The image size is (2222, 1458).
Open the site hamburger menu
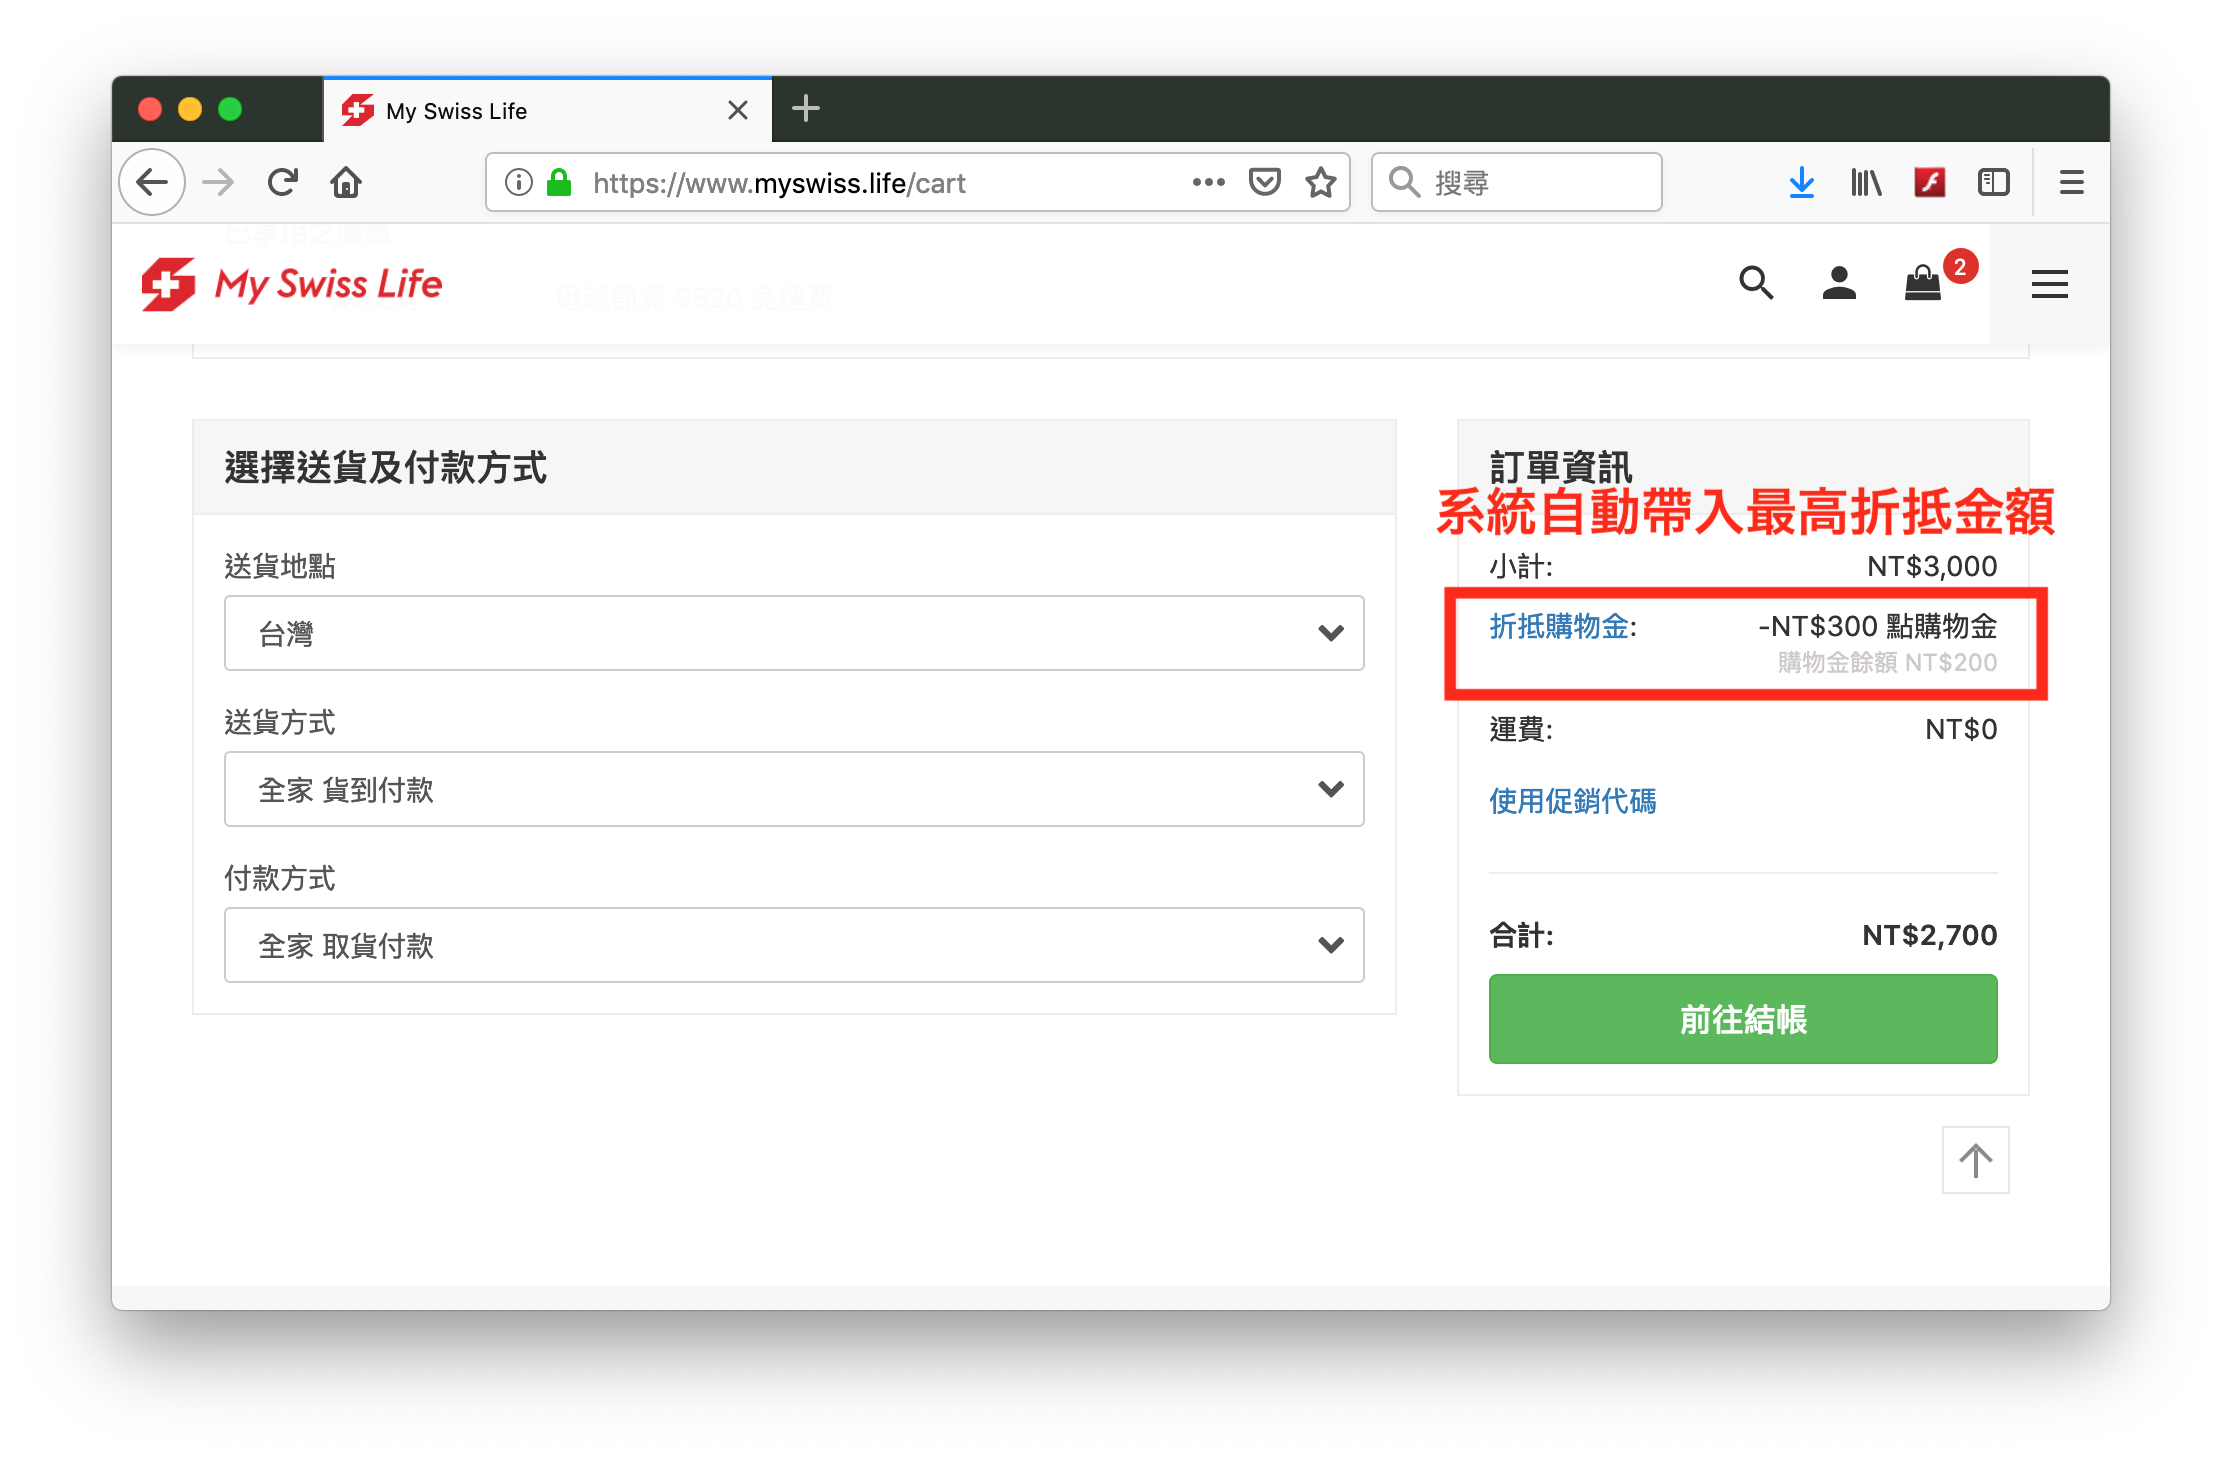point(2049,284)
